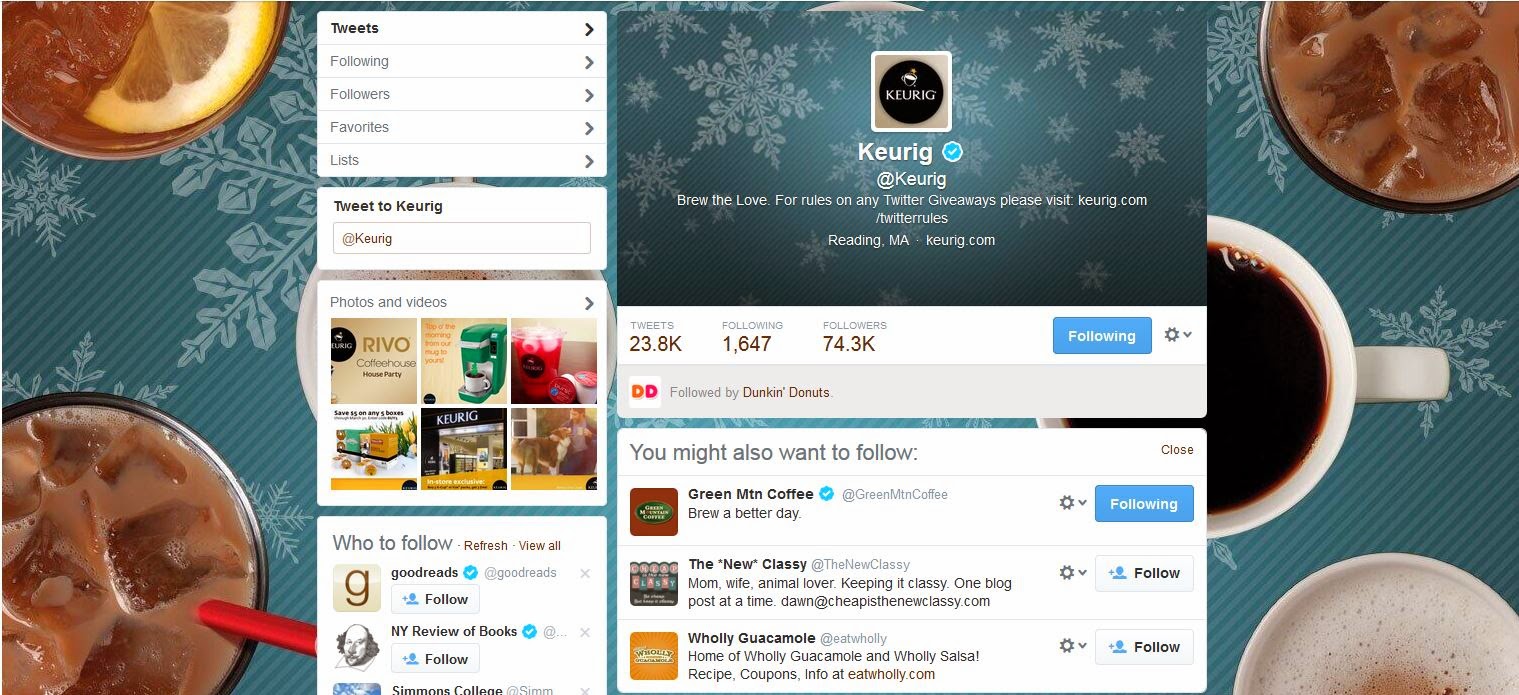
Task: Open the RIVO Coffeehouse photo thumbnail
Action: pyautogui.click(x=374, y=360)
